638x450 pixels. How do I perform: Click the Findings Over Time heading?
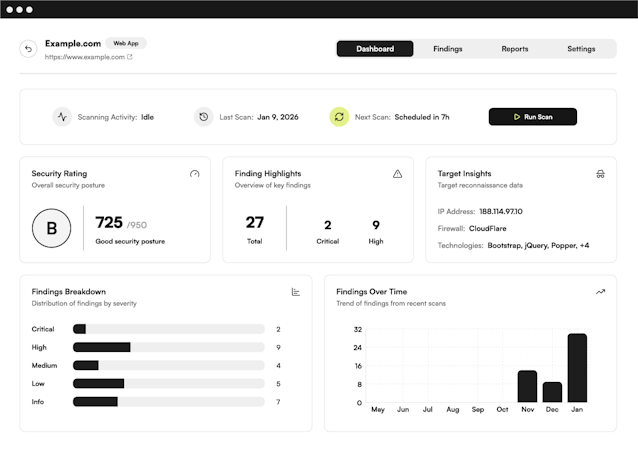click(x=371, y=292)
